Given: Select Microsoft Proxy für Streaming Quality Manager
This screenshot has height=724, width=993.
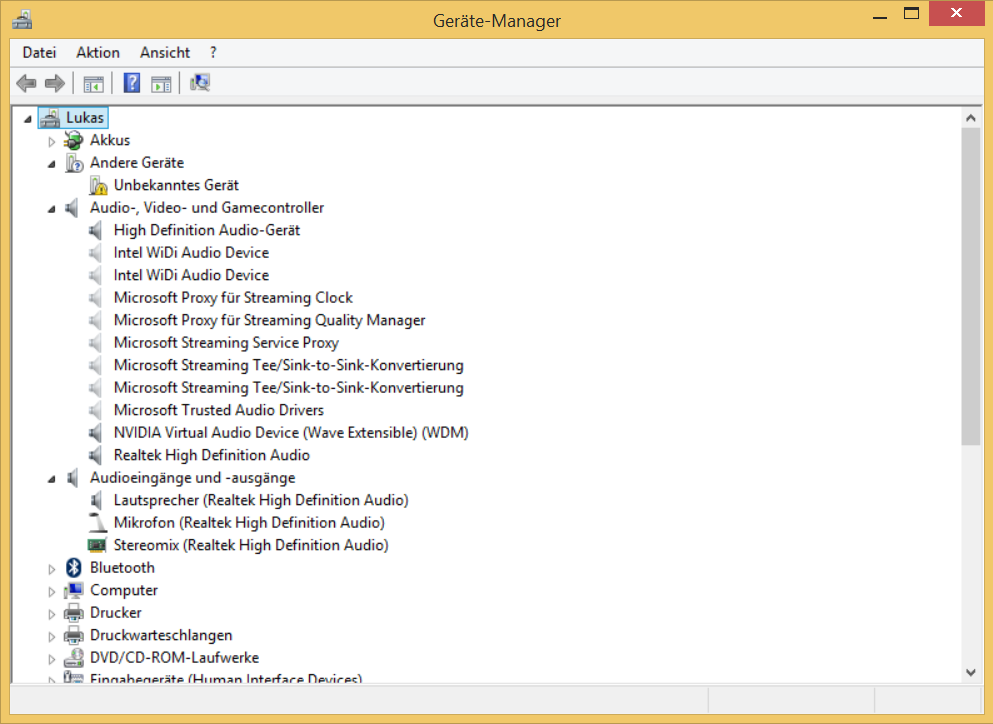Looking at the screenshot, I should [269, 321].
